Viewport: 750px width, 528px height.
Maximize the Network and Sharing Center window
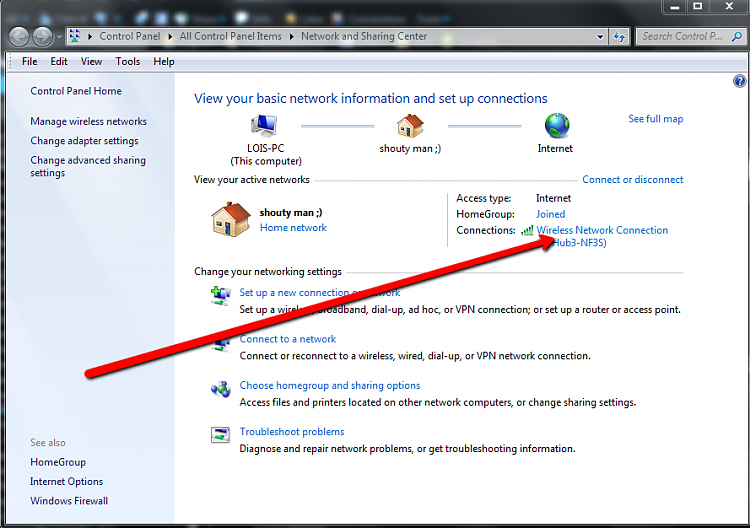tap(698, 7)
